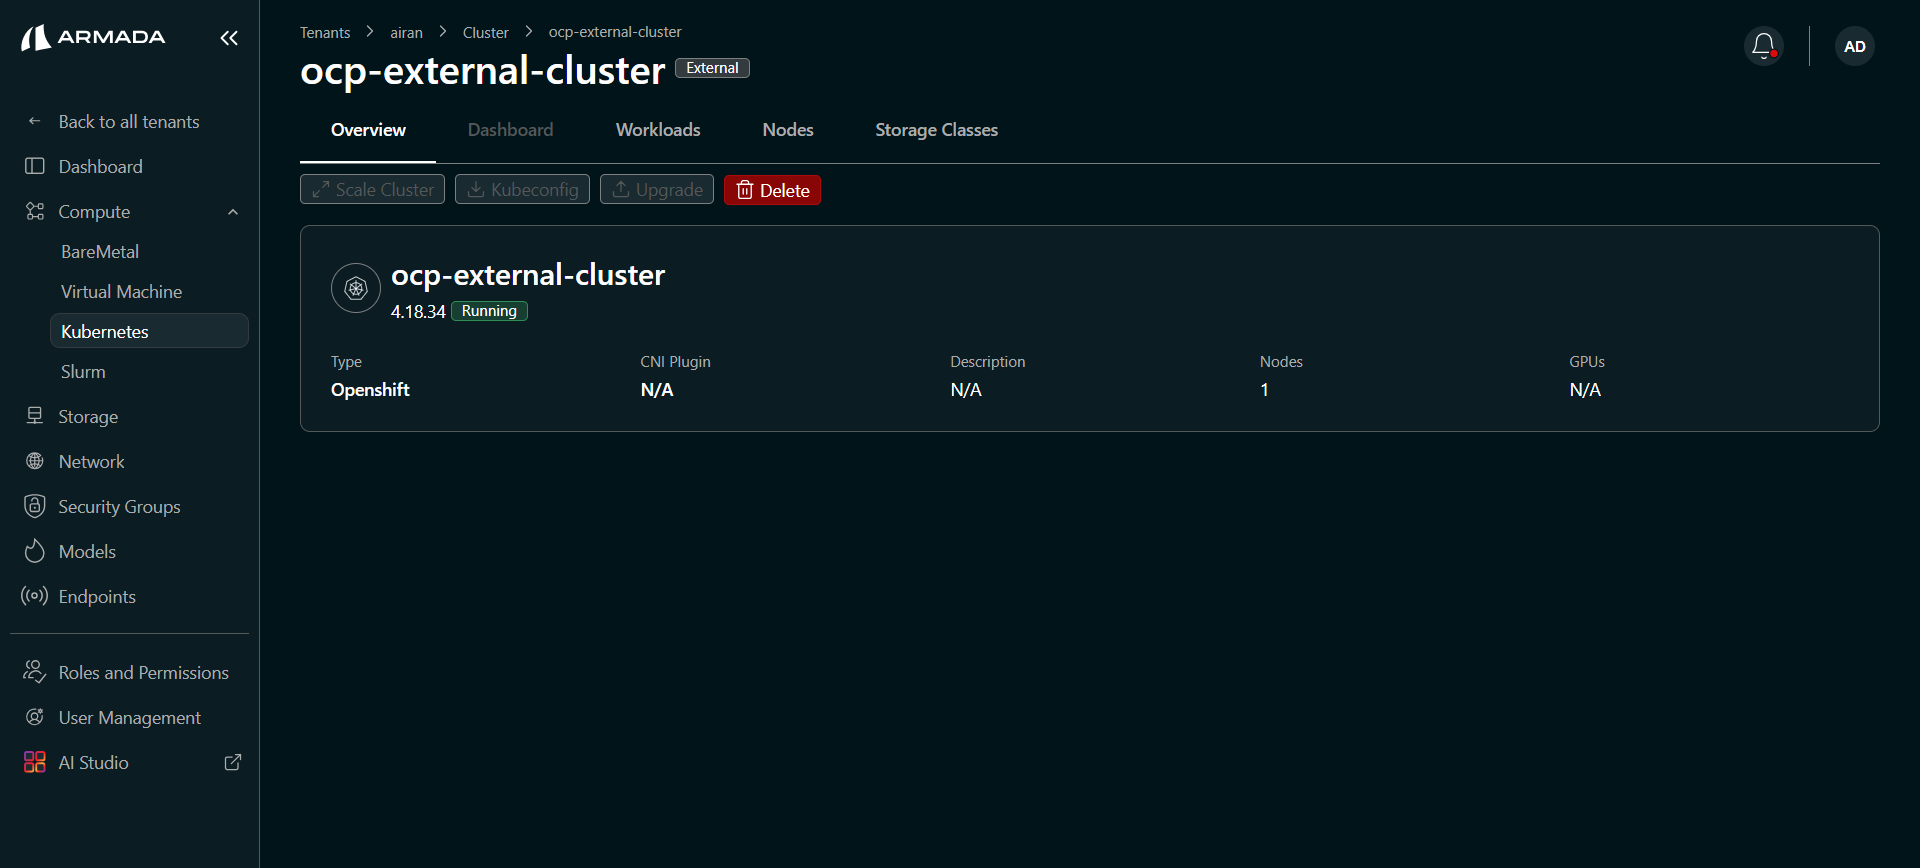Click the Openshift type value
This screenshot has width=1920, height=868.
[x=370, y=390]
